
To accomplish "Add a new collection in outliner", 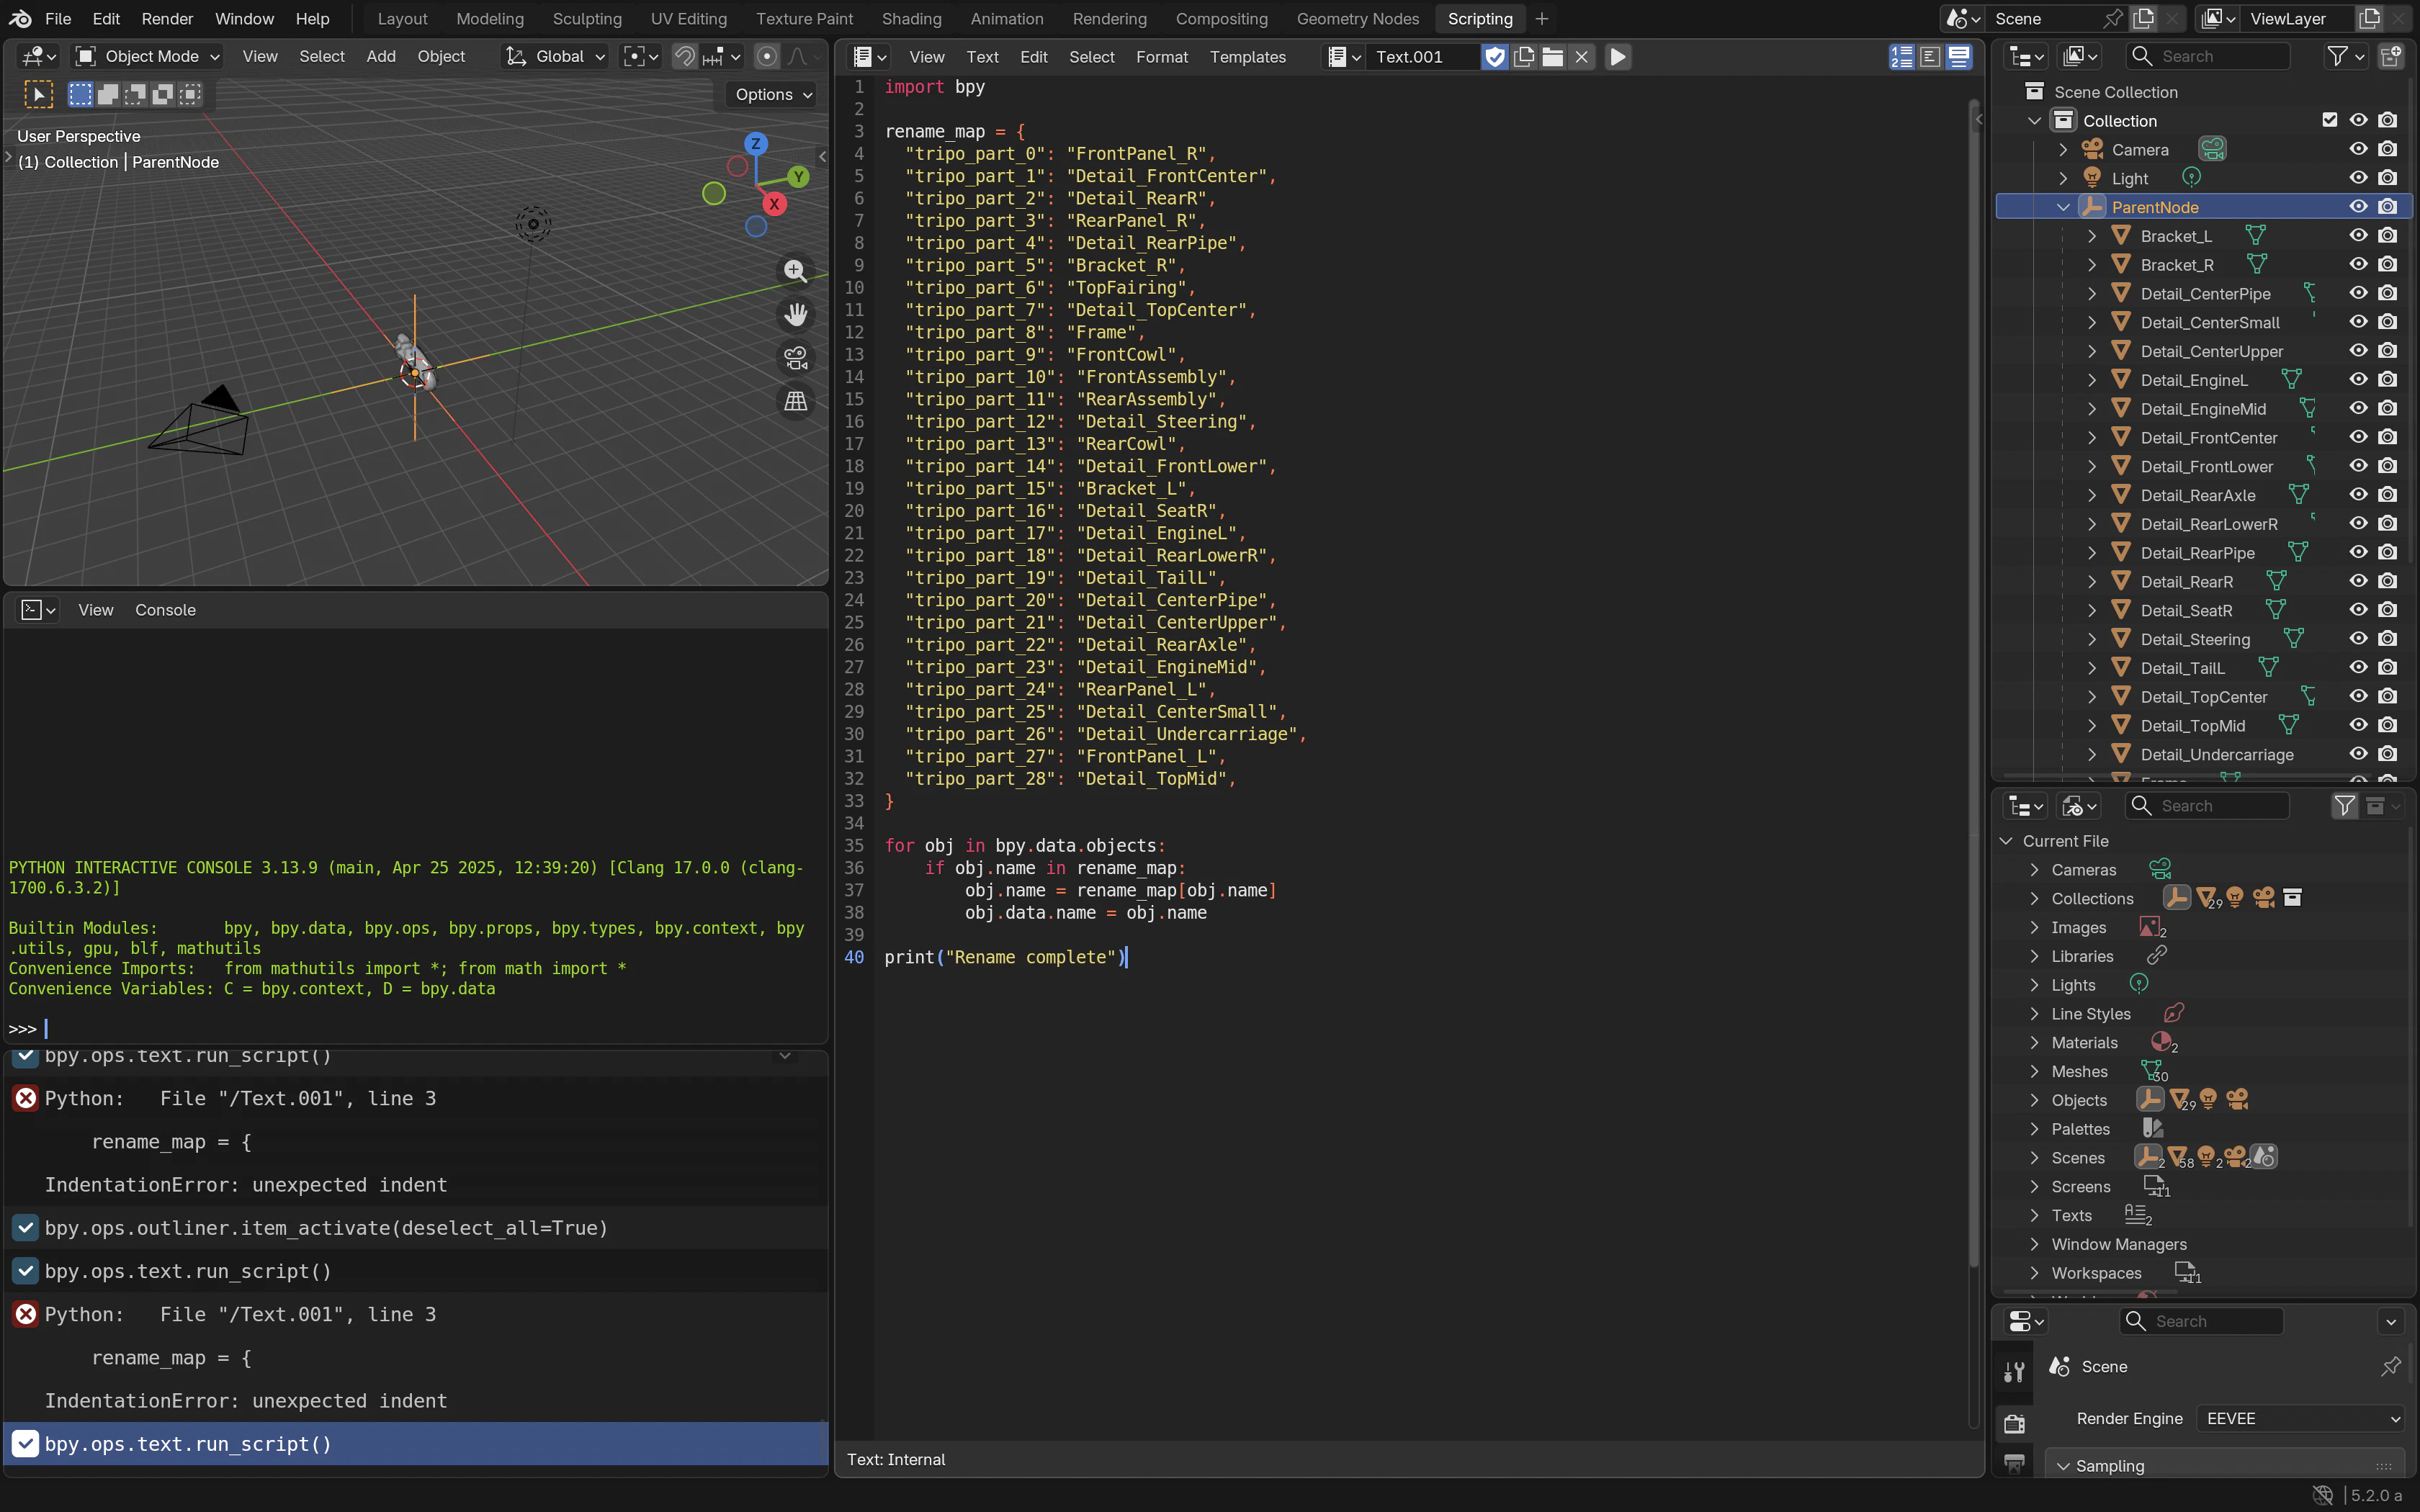I will pos(2391,57).
